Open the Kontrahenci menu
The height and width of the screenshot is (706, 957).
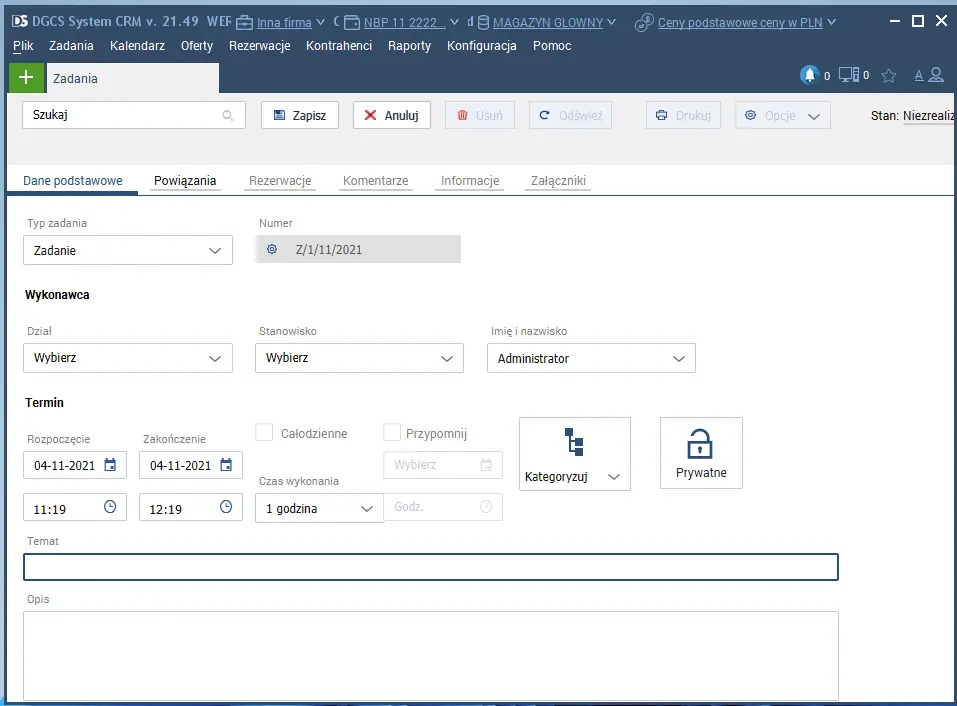click(x=339, y=46)
